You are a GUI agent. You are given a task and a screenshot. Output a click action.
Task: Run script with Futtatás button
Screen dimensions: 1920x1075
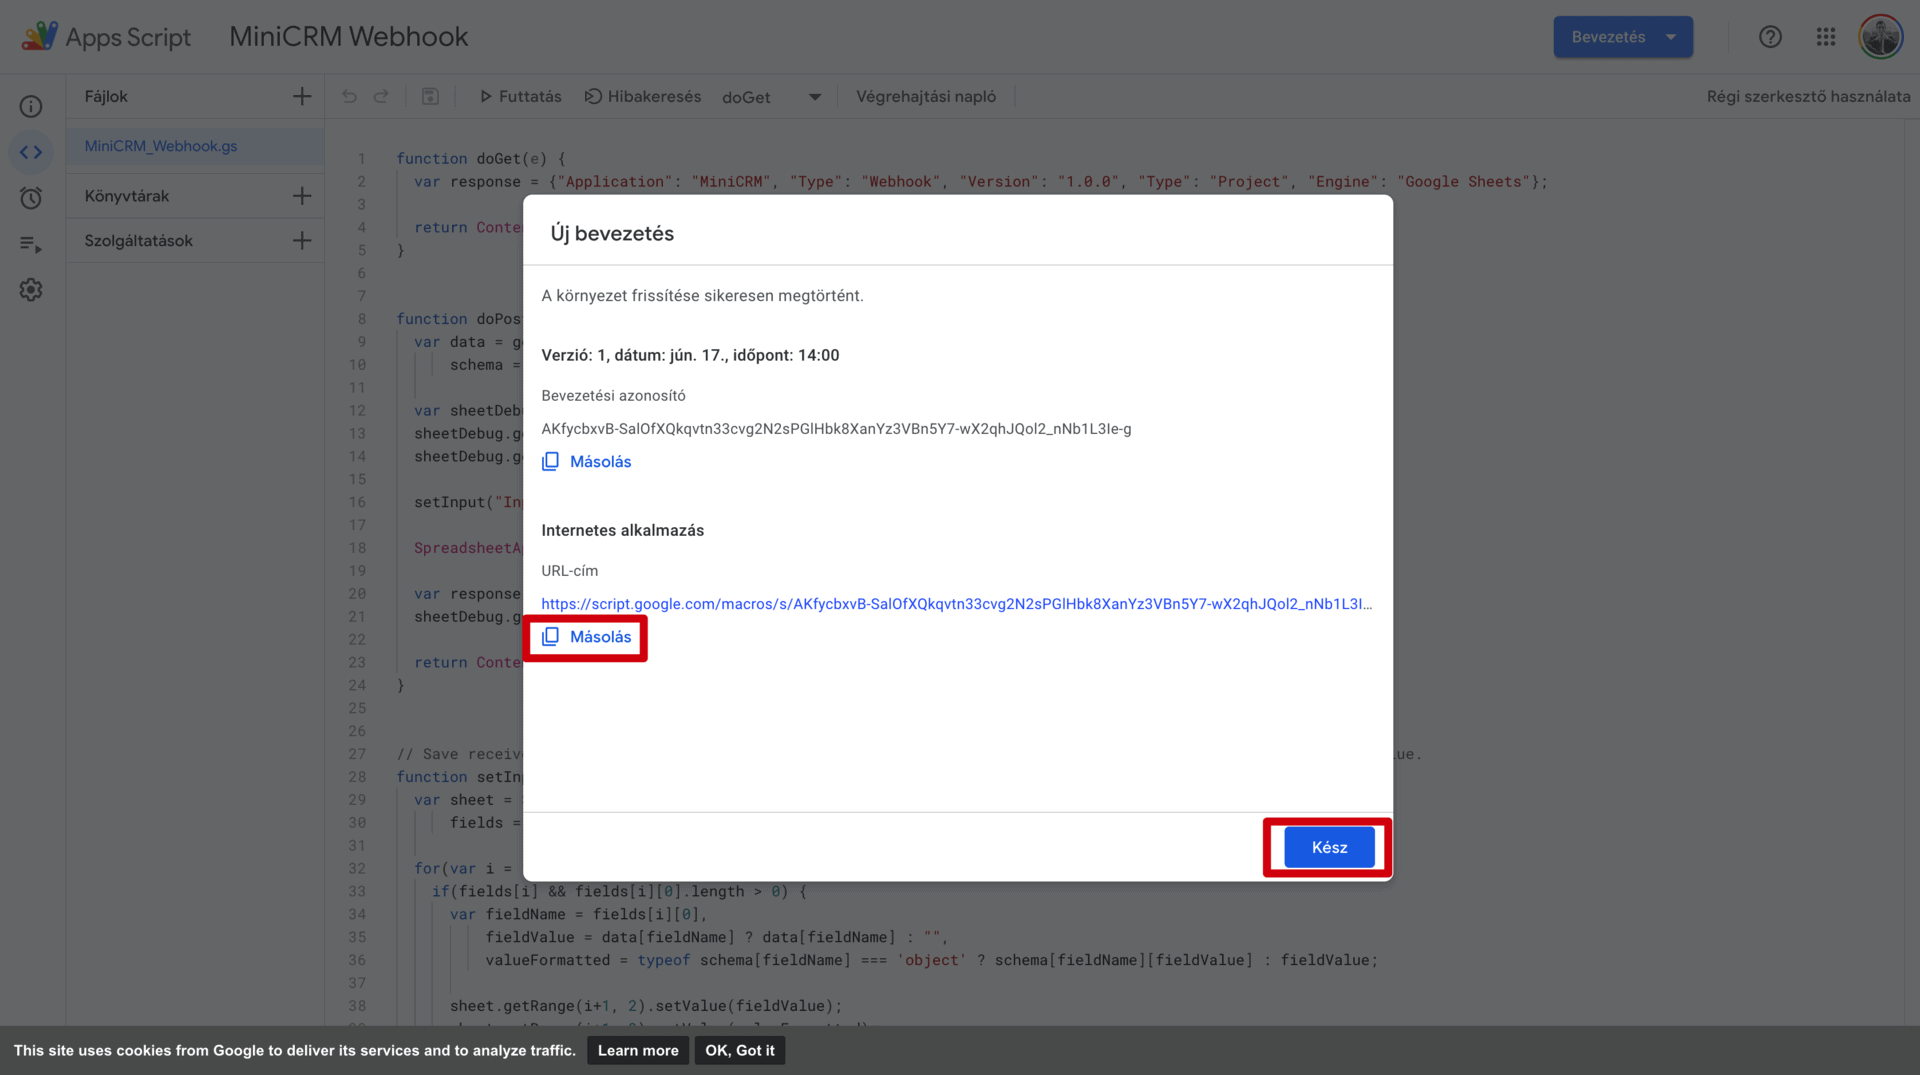[x=520, y=96]
